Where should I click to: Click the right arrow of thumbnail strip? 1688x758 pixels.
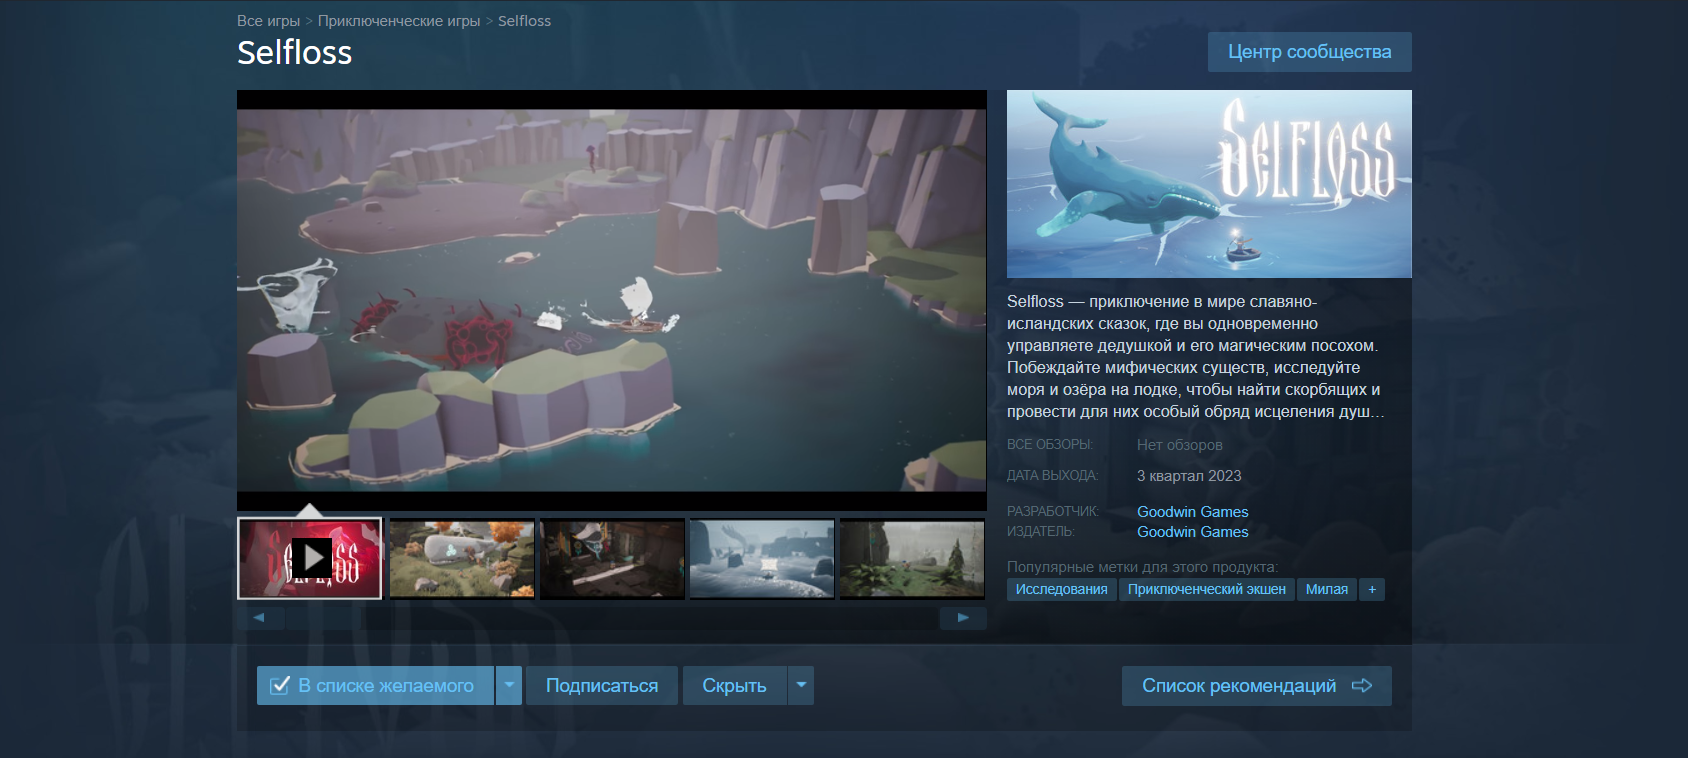tap(963, 618)
